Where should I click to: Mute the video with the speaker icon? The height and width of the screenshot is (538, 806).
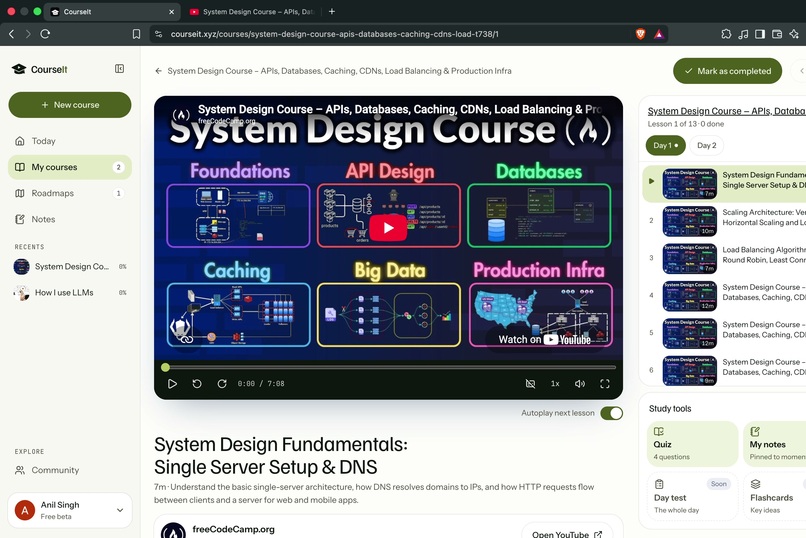580,383
